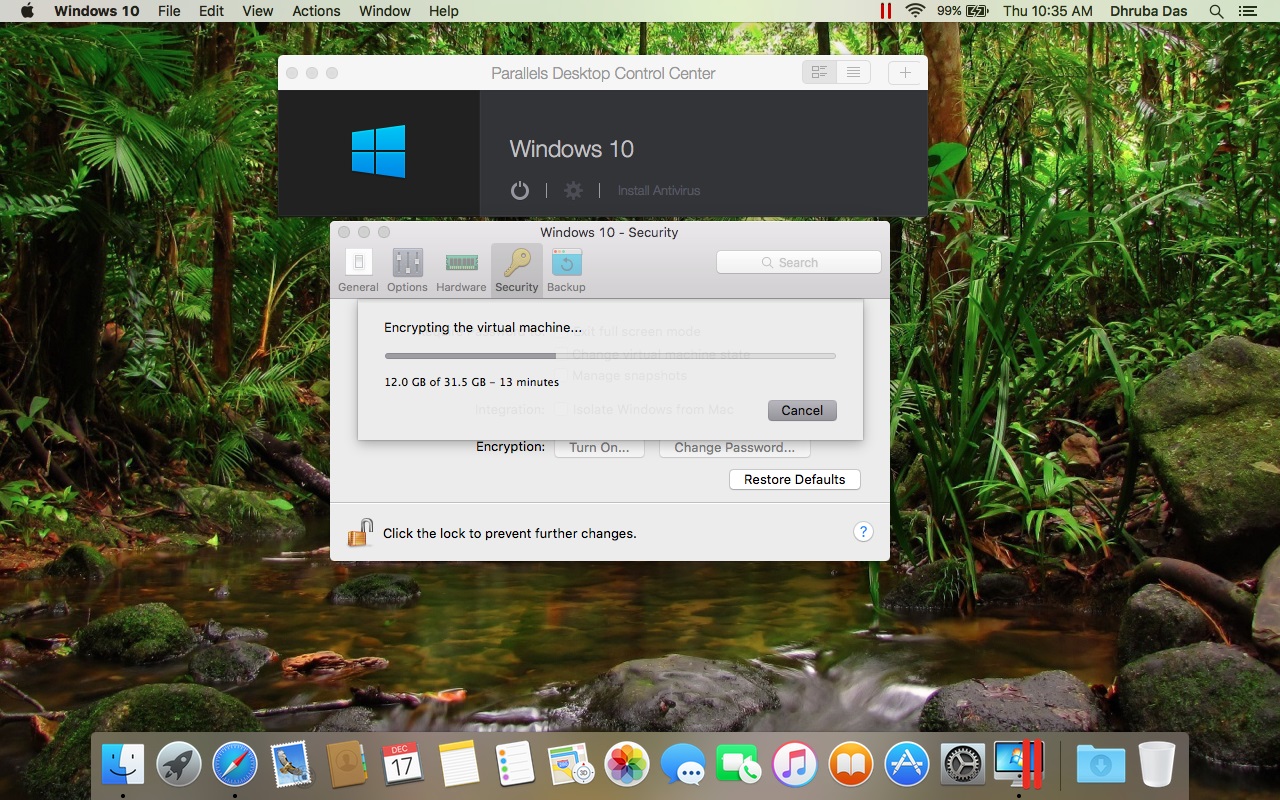
Task: Open System Preferences from the Dock
Action: pyautogui.click(x=963, y=766)
